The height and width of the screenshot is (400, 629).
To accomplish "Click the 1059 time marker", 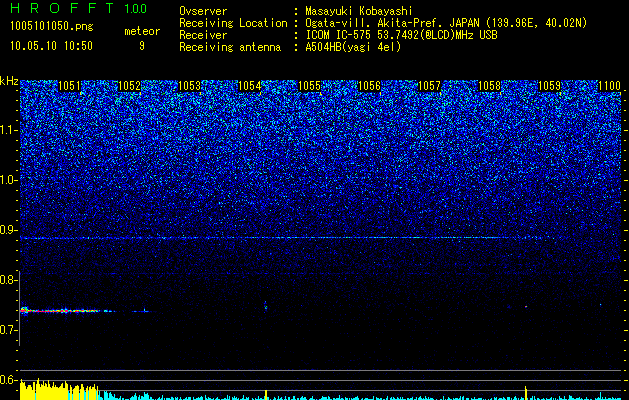I will (549, 86).
